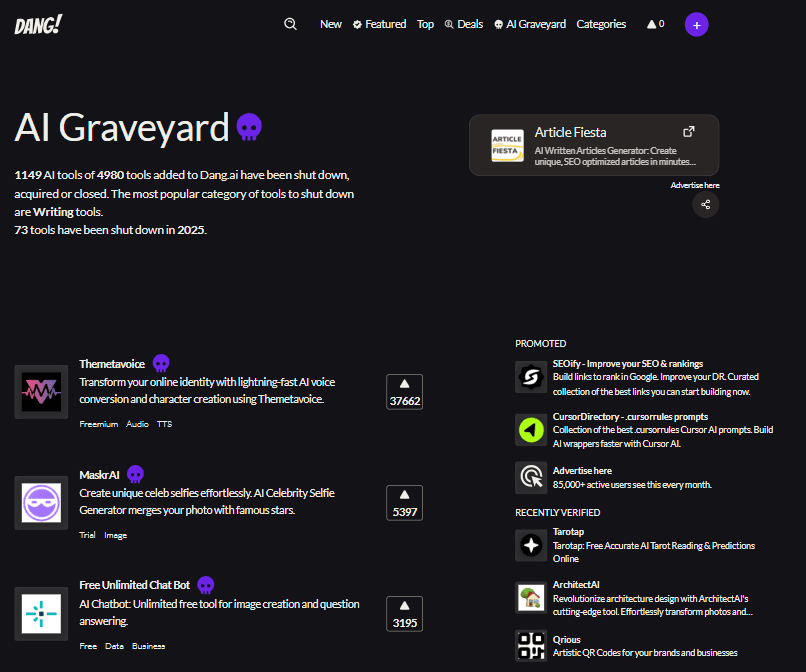806x672 pixels.
Task: Click the SEOify promoted icon
Action: (x=531, y=377)
